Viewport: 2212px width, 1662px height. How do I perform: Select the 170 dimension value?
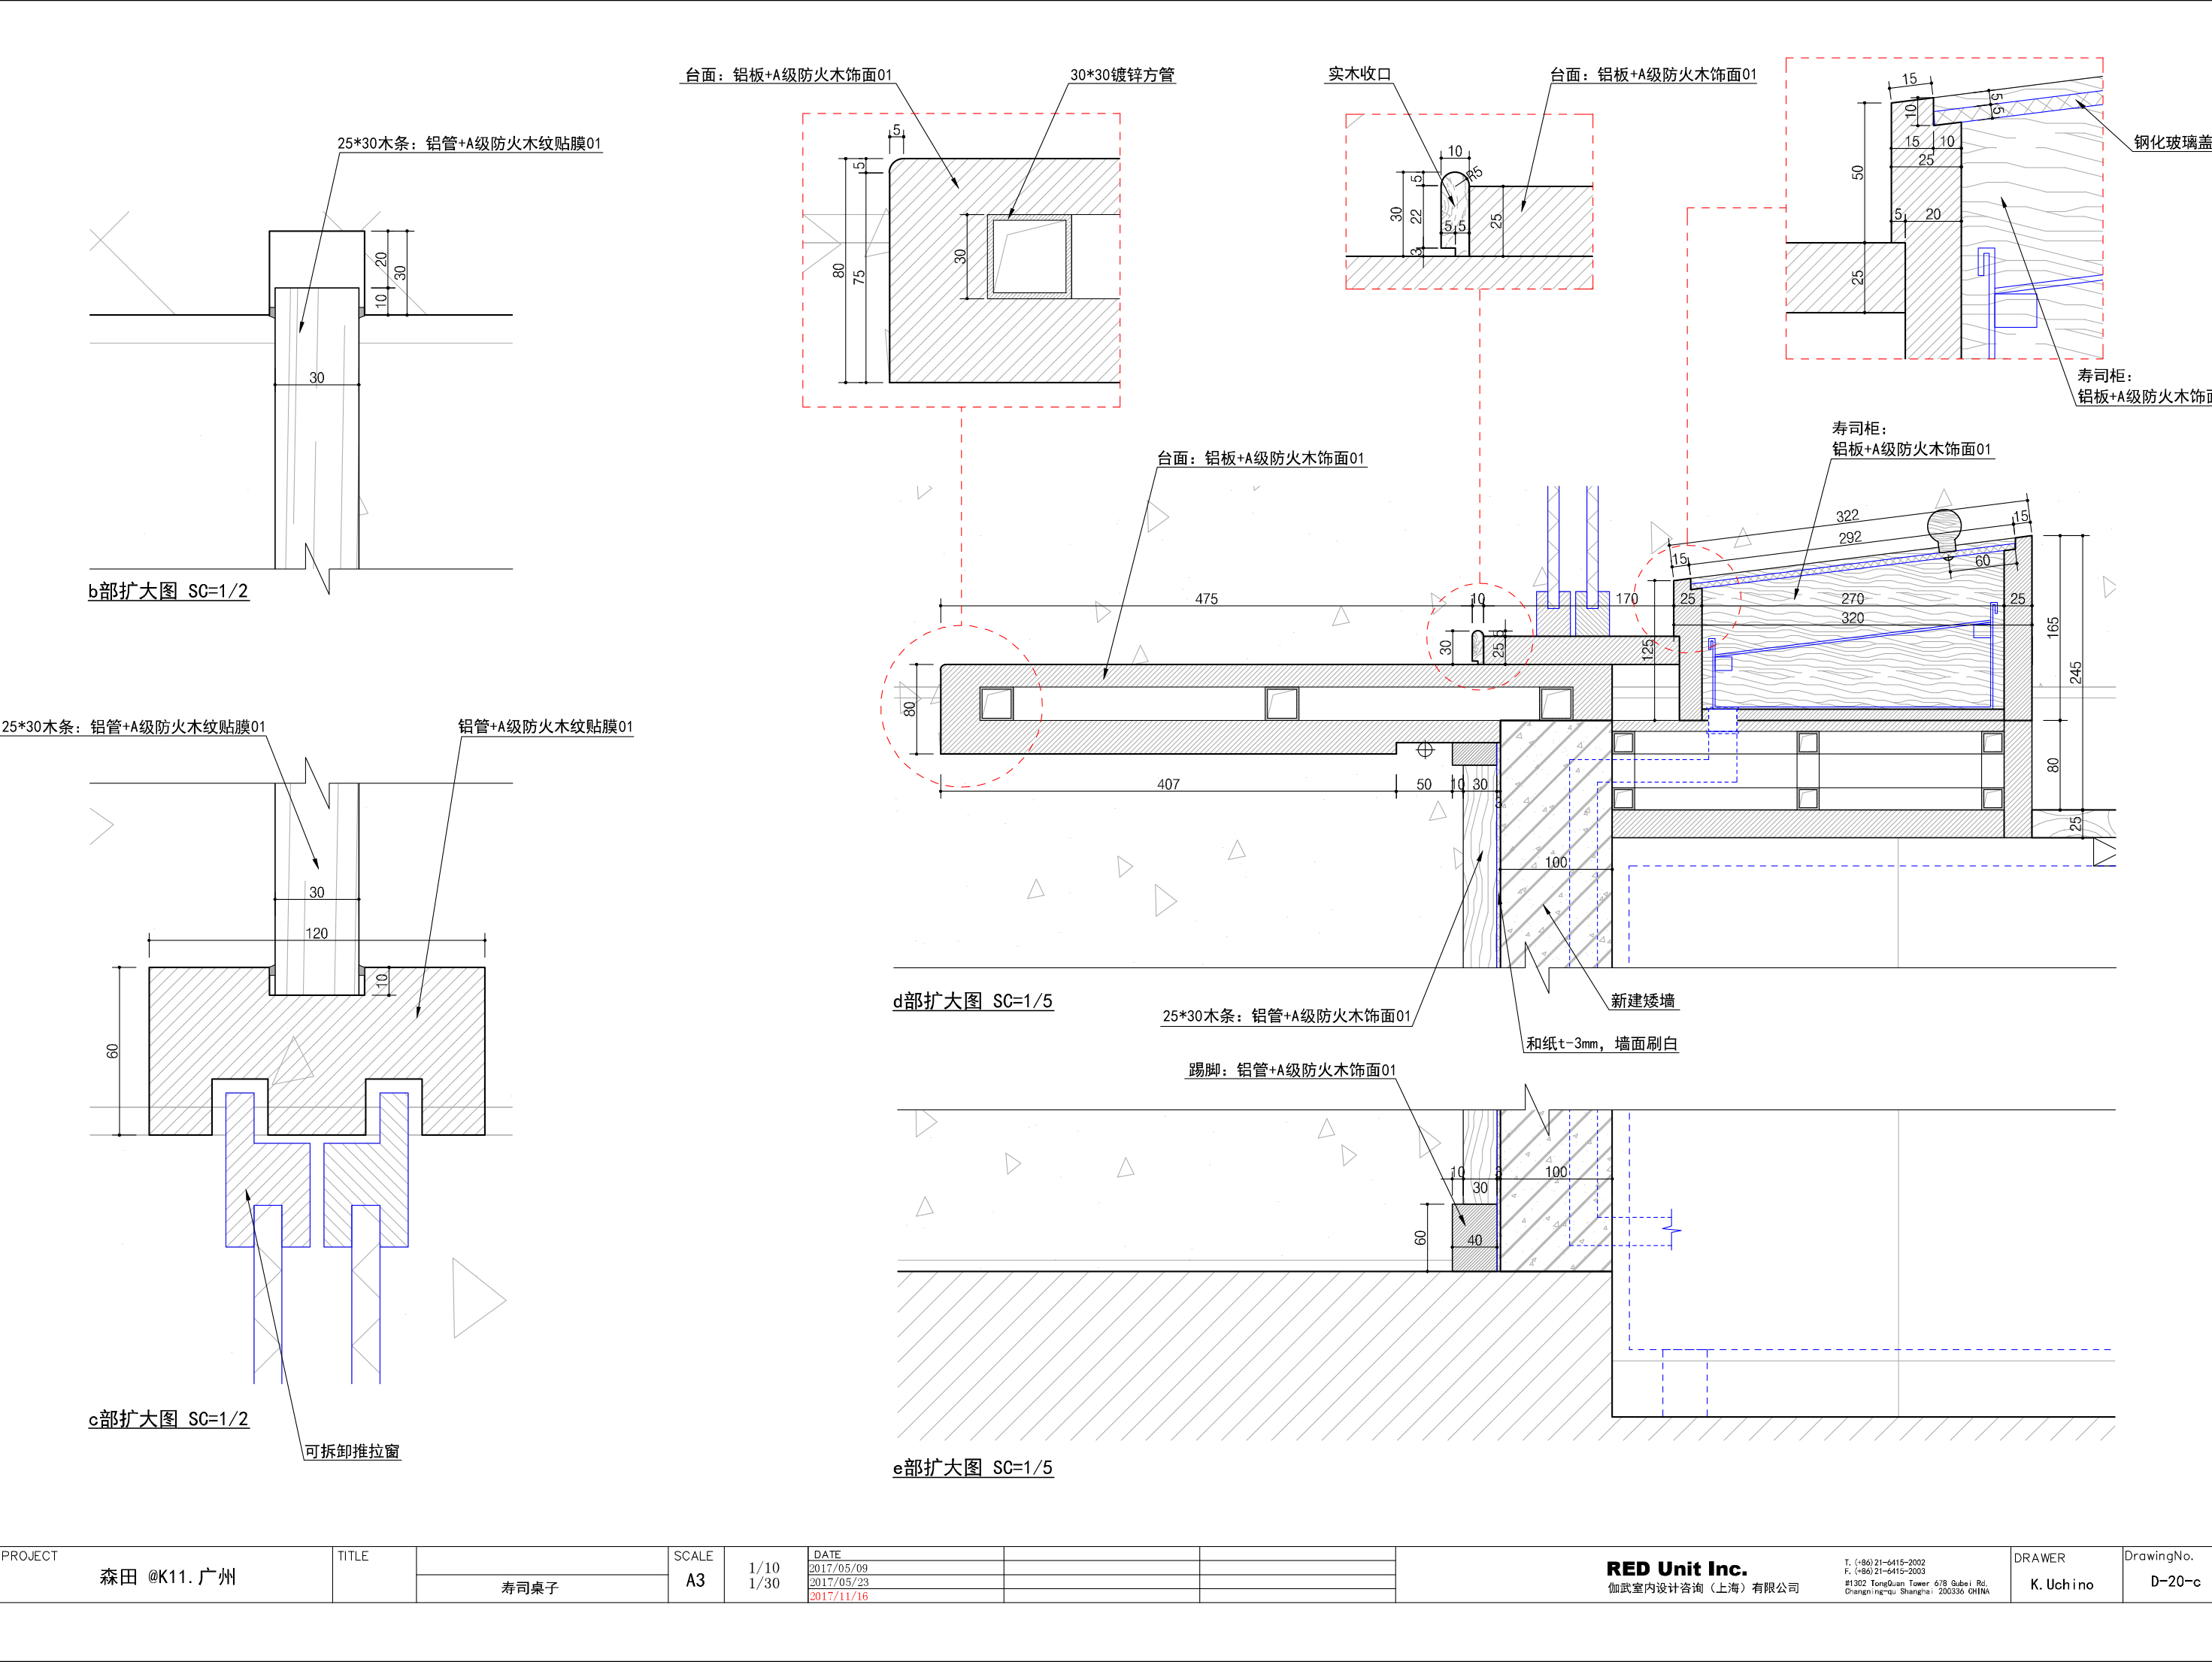(1627, 599)
